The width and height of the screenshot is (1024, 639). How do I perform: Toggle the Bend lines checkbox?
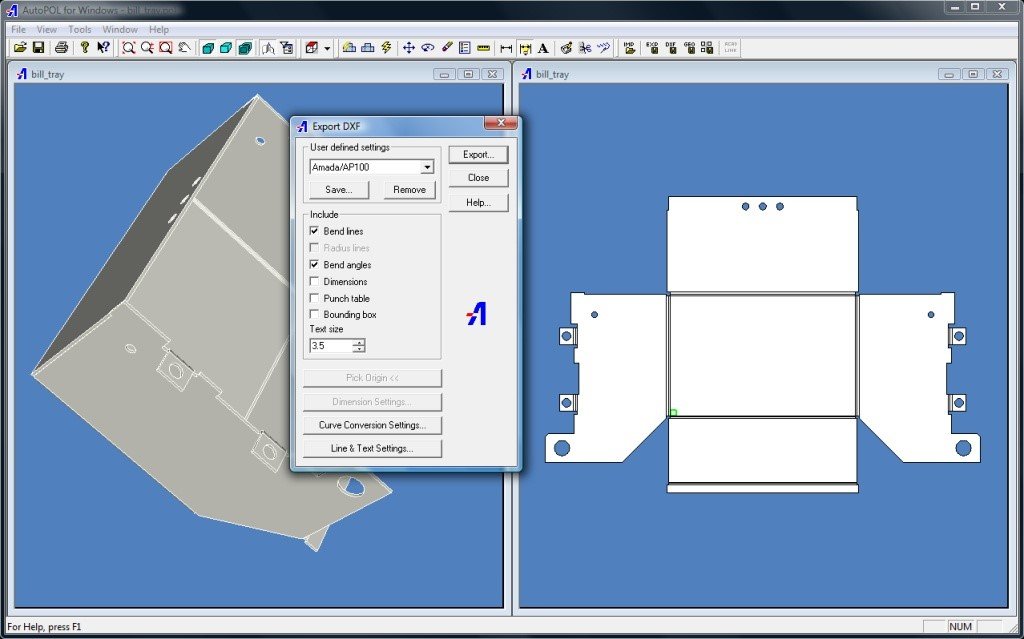pos(314,231)
